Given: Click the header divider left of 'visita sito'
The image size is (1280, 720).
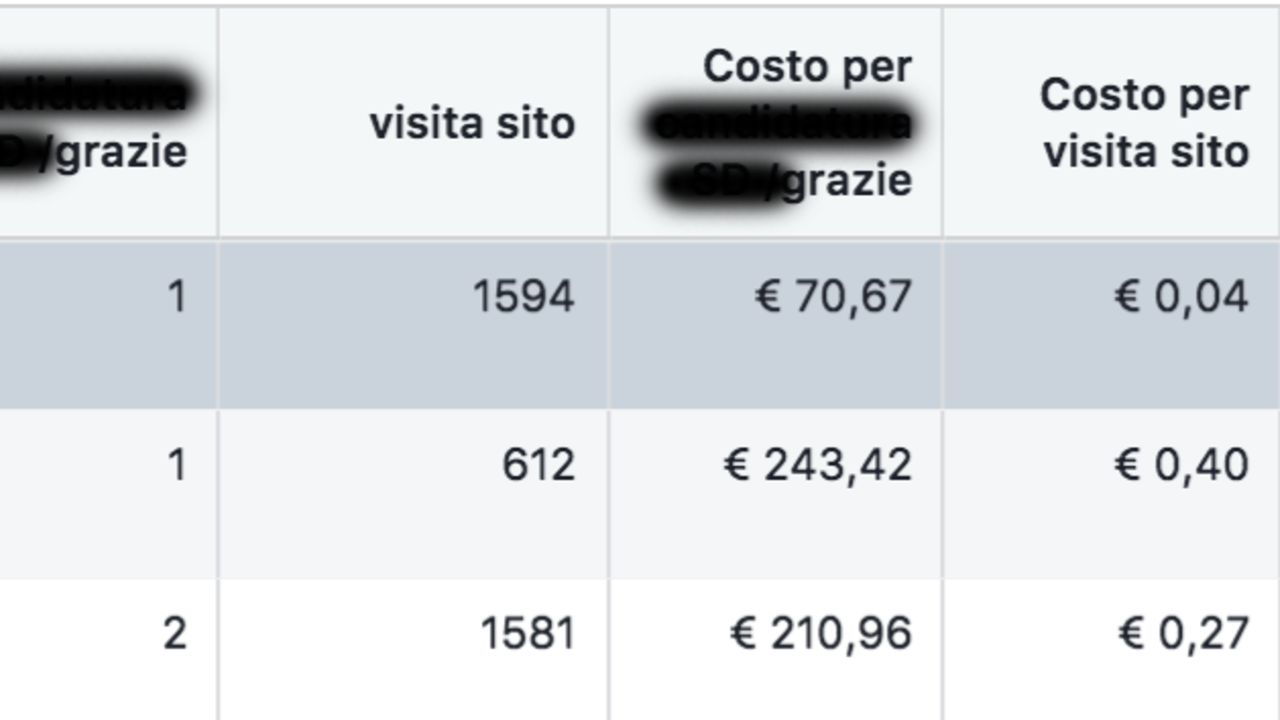Looking at the screenshot, I should [218, 124].
